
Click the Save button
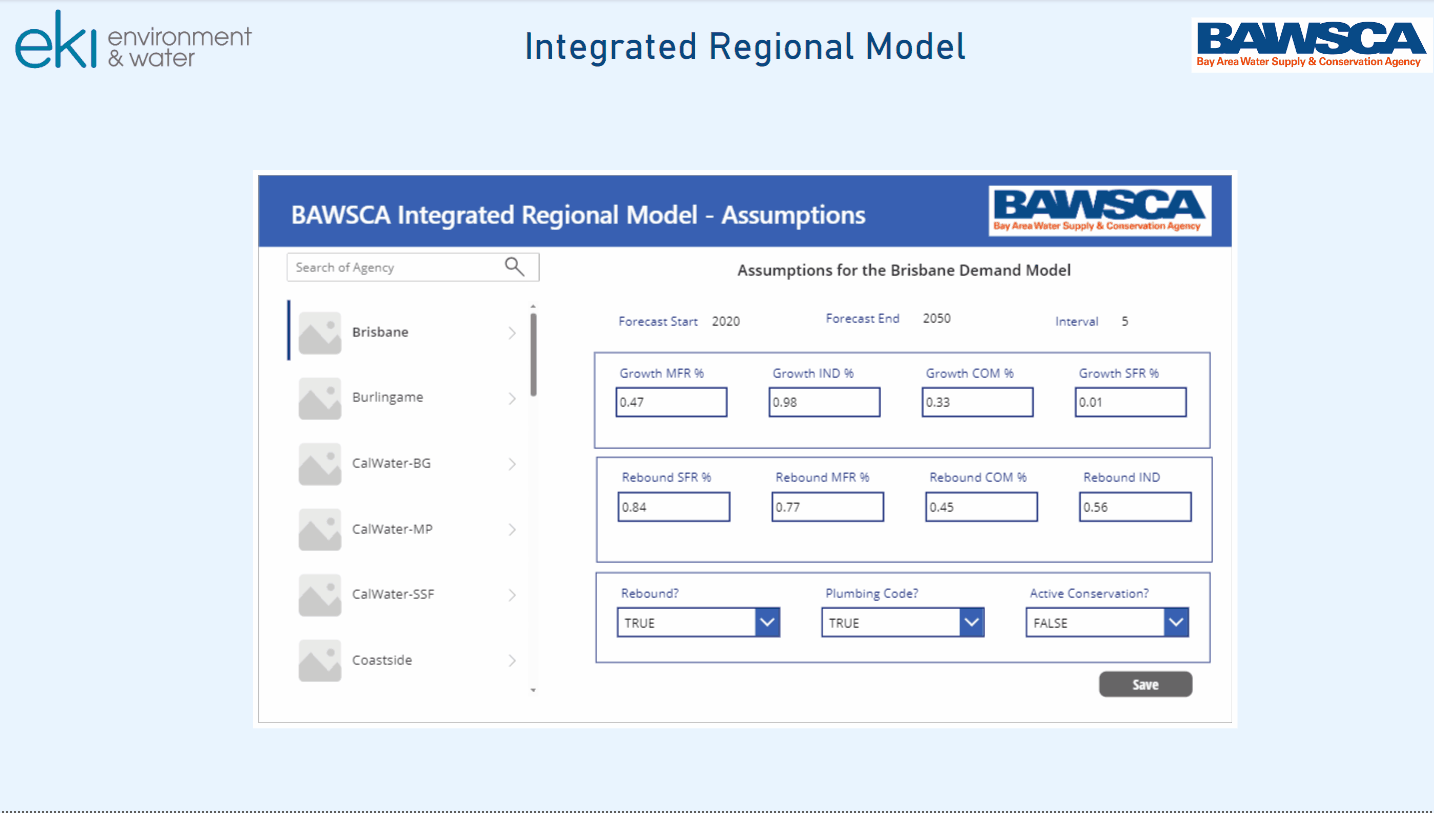coord(1146,684)
